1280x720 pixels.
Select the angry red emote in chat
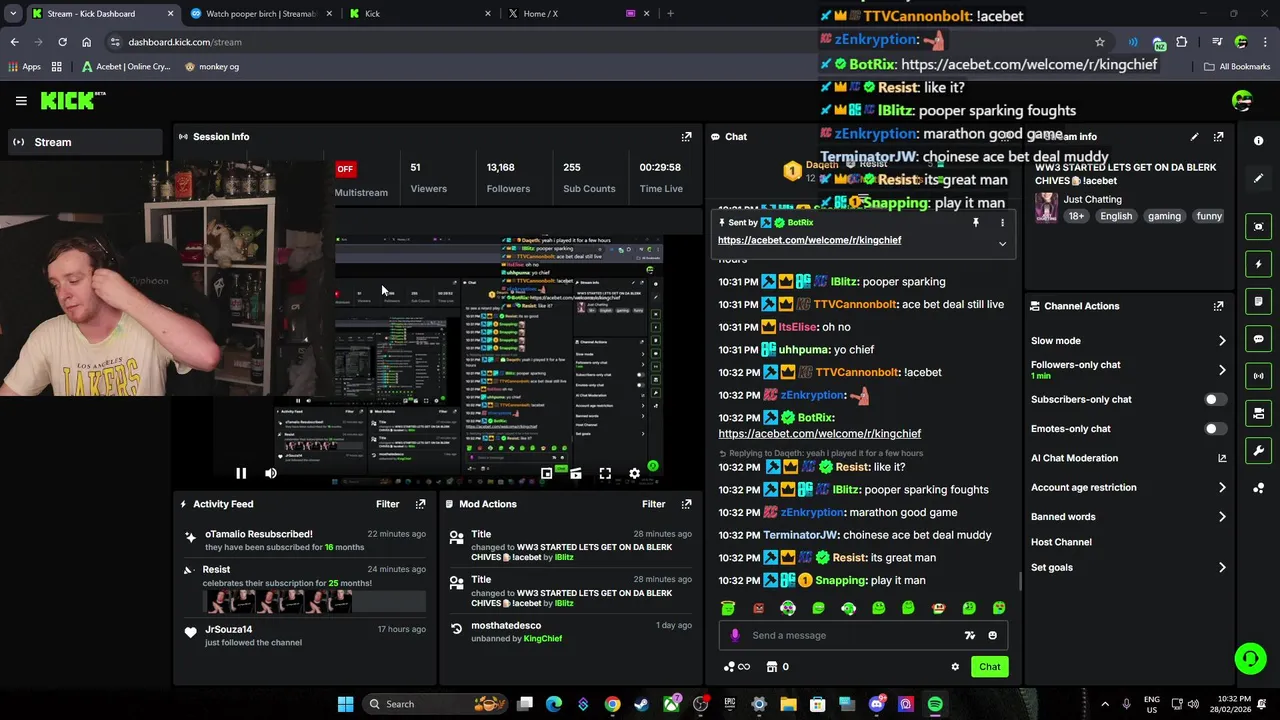758,608
